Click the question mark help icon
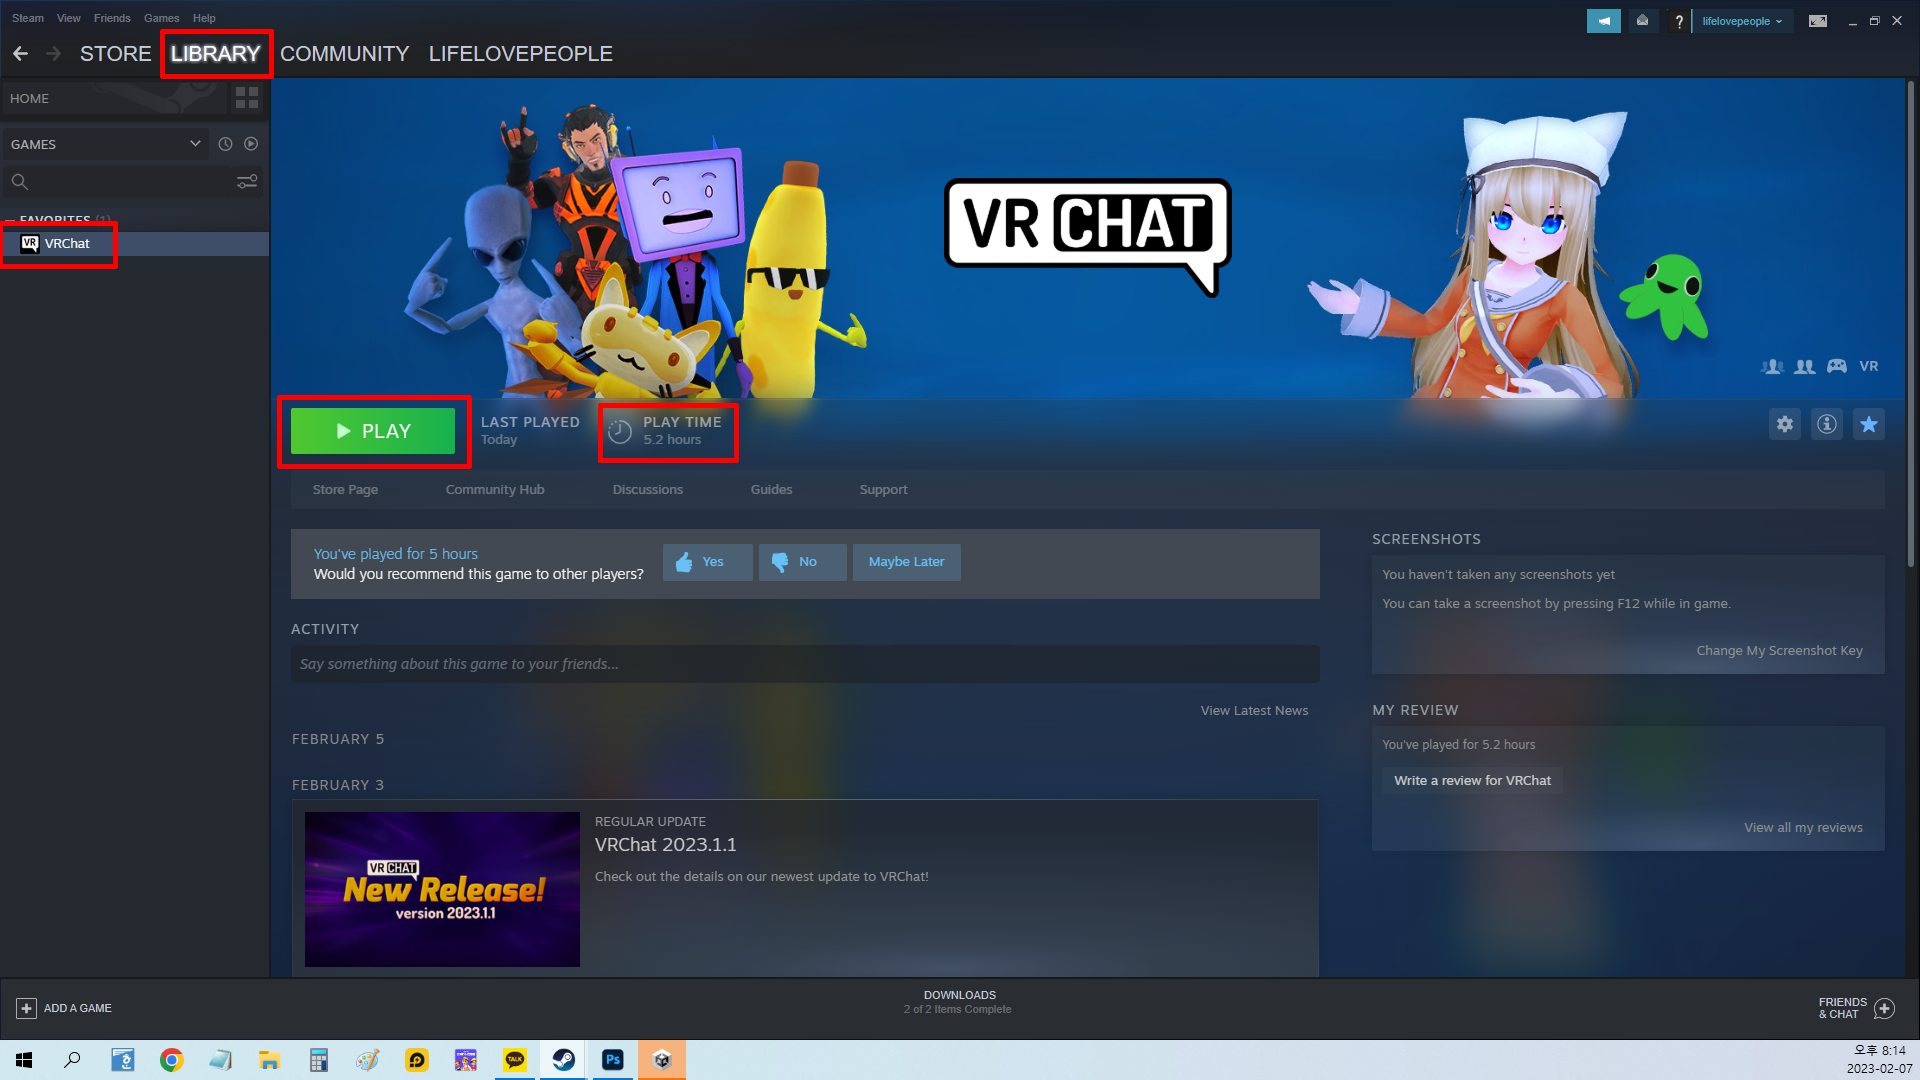Screen dimensions: 1920x1080 coord(1679,21)
